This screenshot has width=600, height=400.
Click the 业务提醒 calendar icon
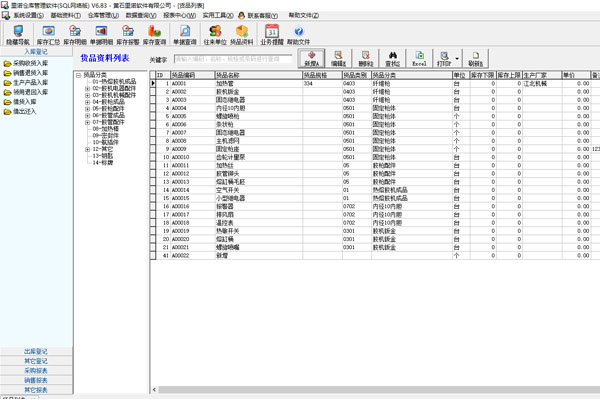coord(272,36)
